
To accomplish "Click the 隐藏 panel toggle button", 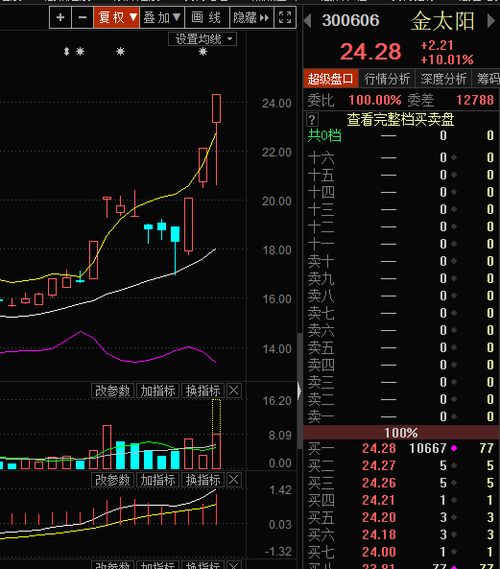I will [x=251, y=17].
